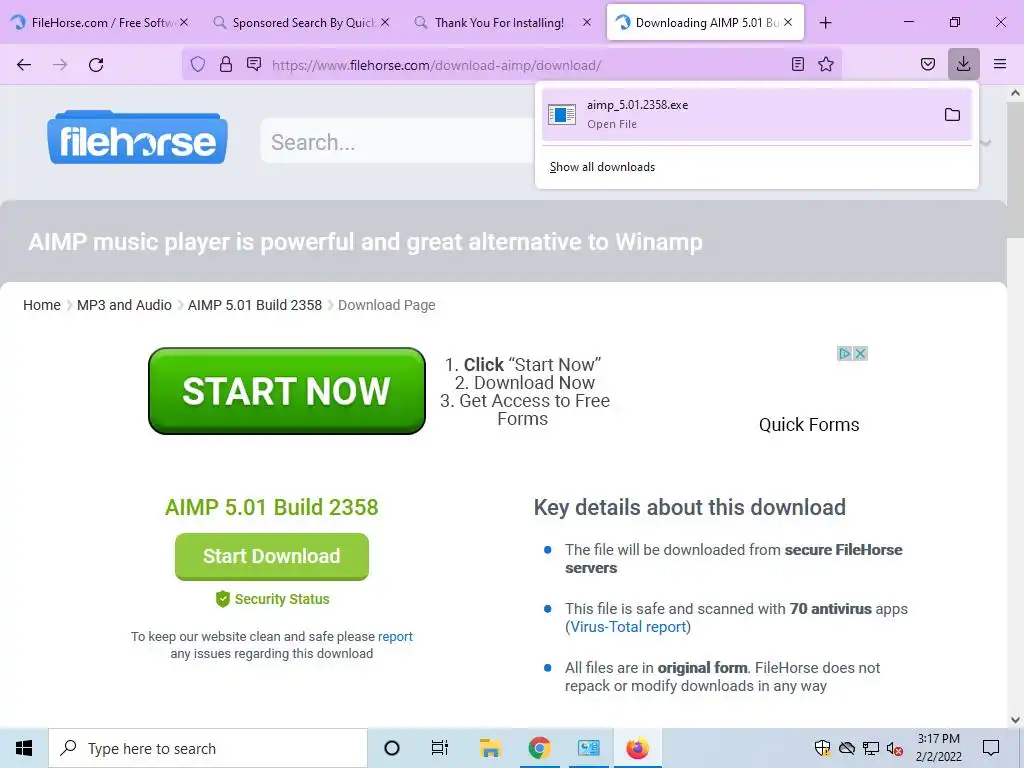Go to Home breadcrumb
The width and height of the screenshot is (1024, 768).
(x=42, y=305)
